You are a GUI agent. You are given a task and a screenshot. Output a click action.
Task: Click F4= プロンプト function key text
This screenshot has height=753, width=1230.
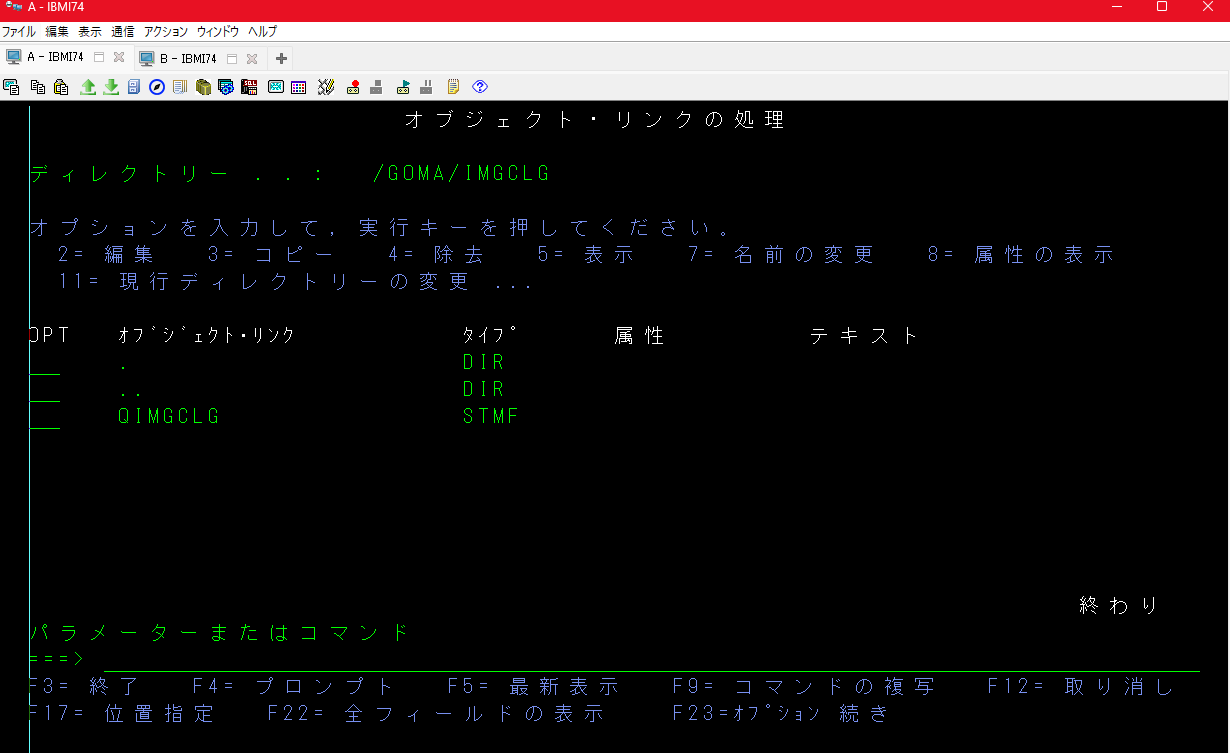(295, 687)
